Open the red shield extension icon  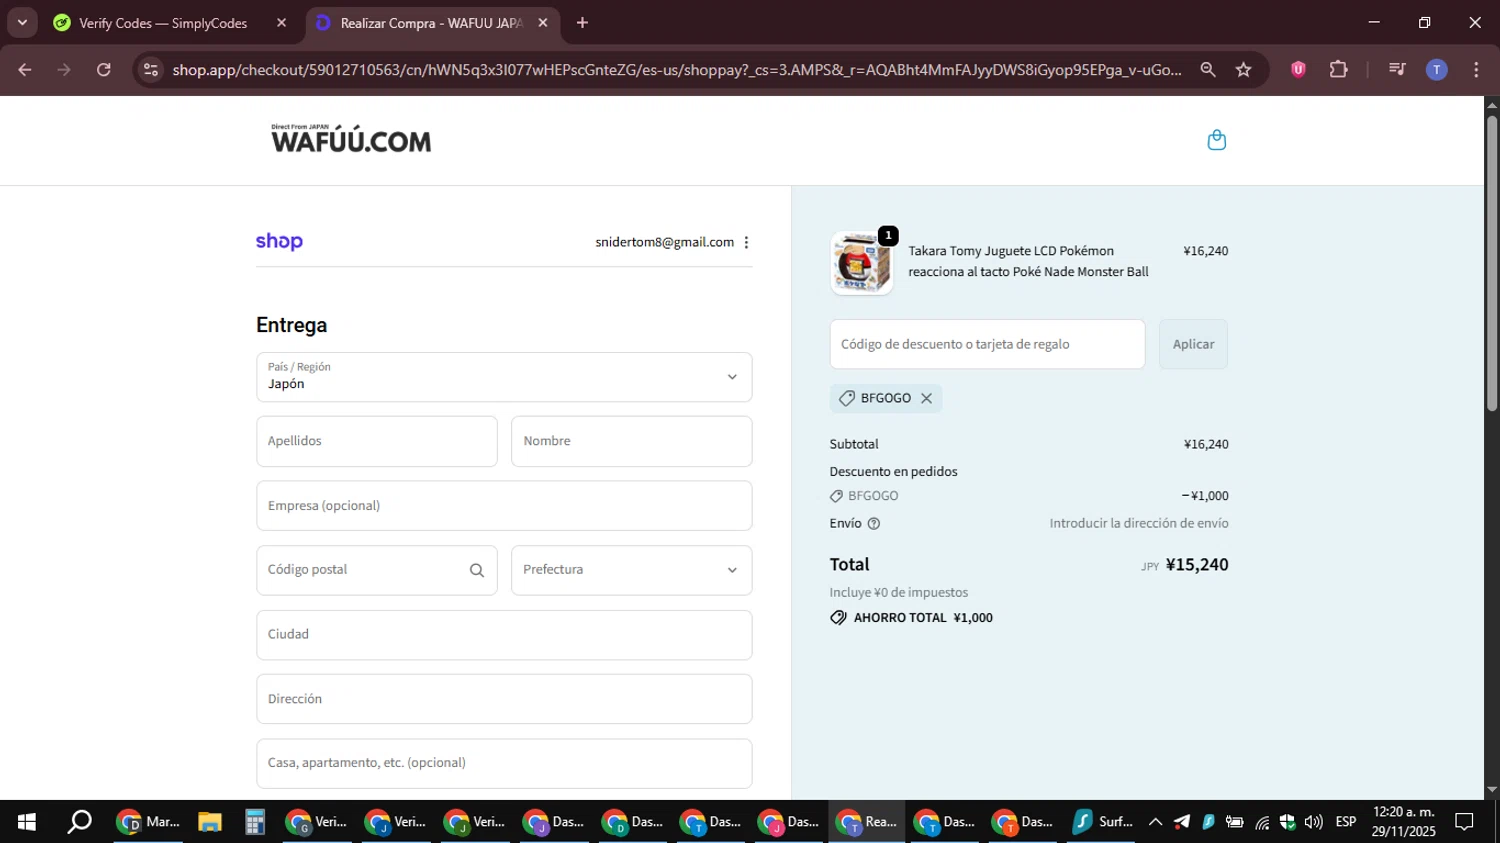click(x=1298, y=69)
